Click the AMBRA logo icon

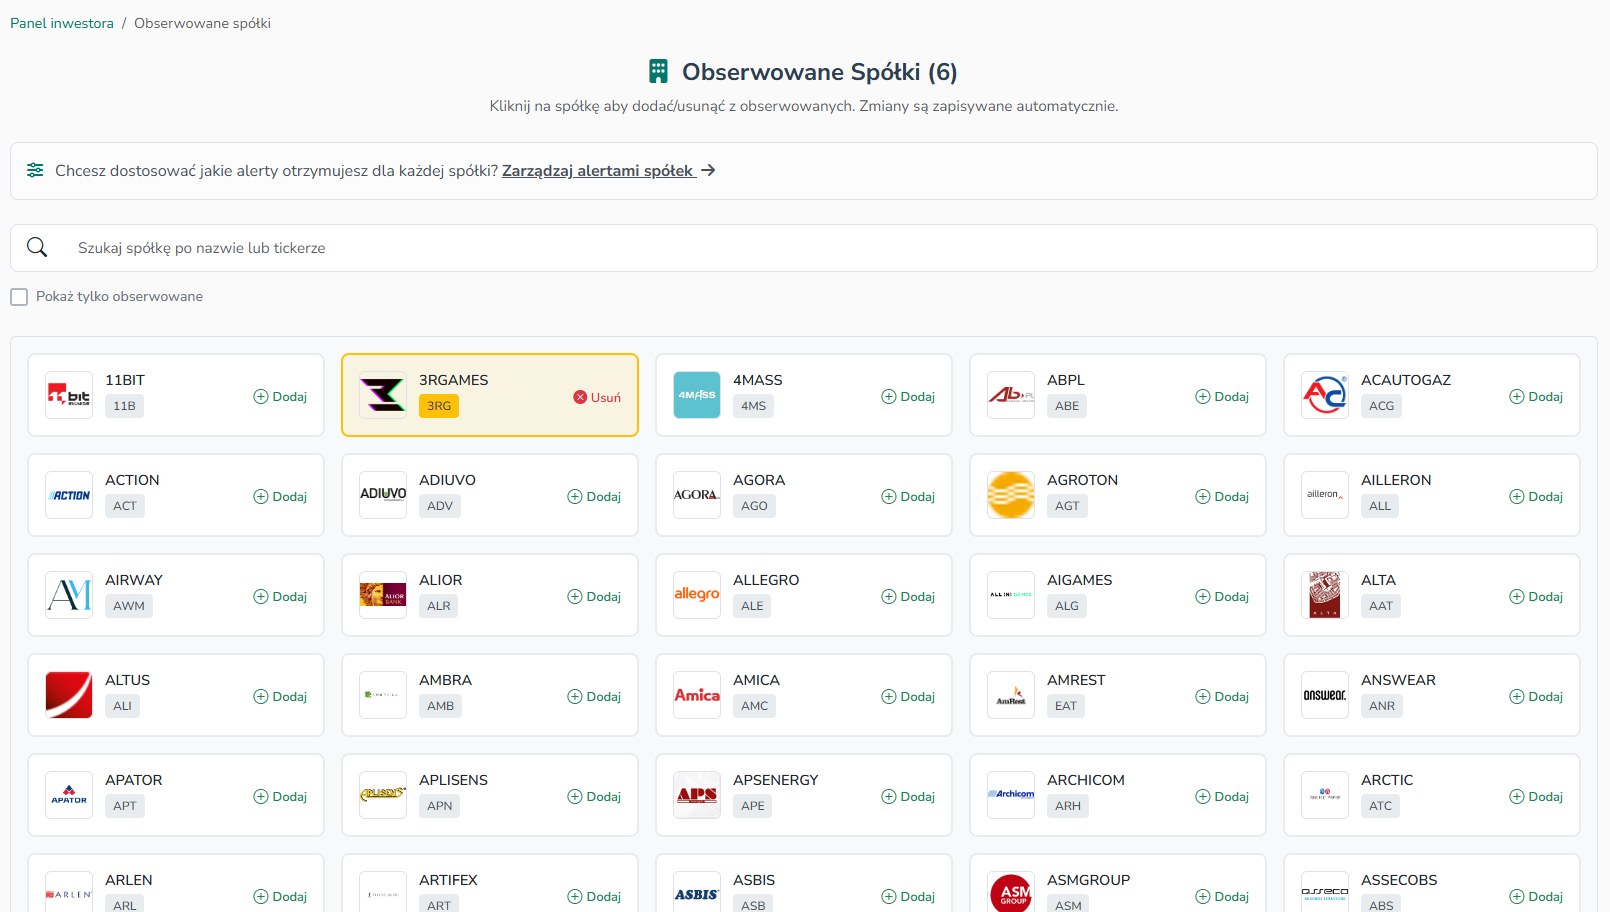tap(383, 695)
